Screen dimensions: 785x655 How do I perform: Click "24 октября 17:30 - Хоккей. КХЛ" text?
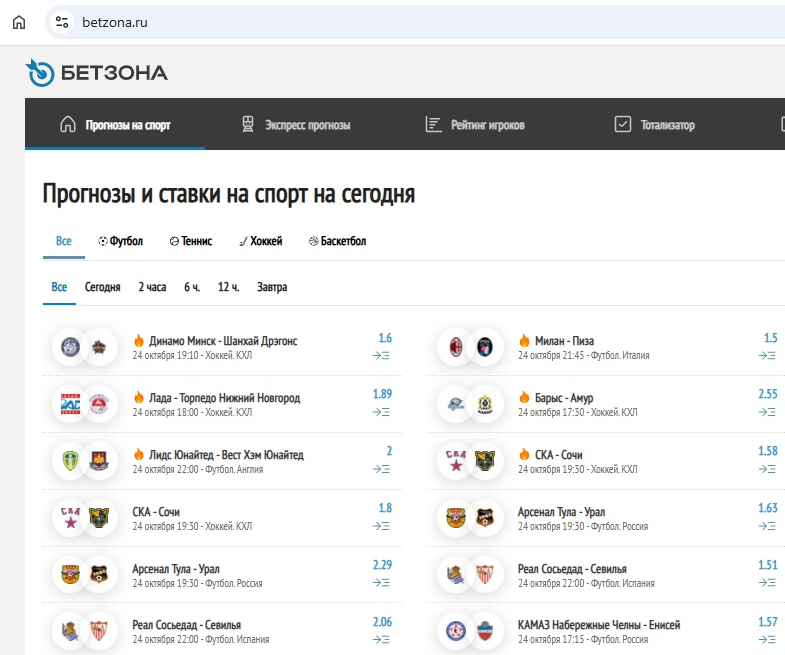pos(578,412)
